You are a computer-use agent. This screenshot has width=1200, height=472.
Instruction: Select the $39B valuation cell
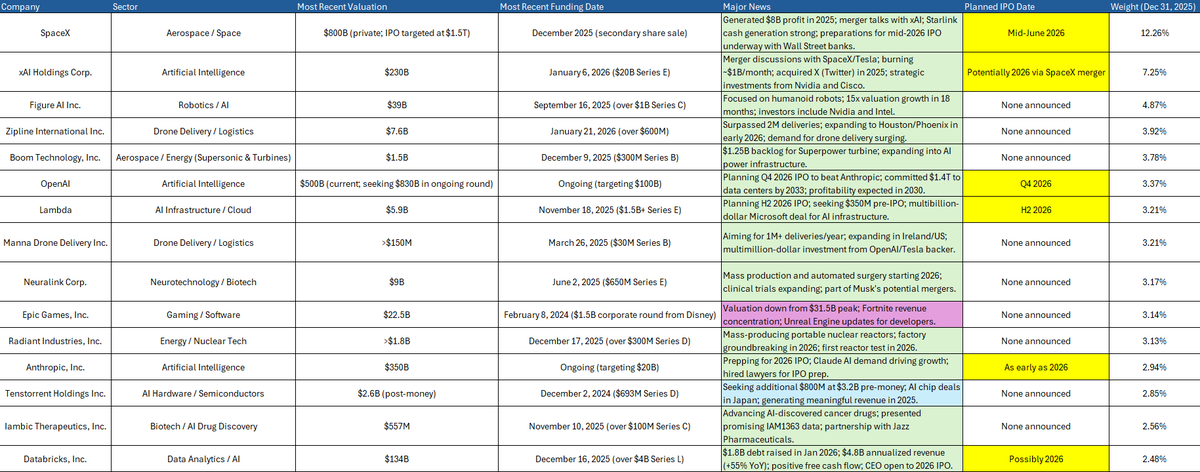(397, 105)
